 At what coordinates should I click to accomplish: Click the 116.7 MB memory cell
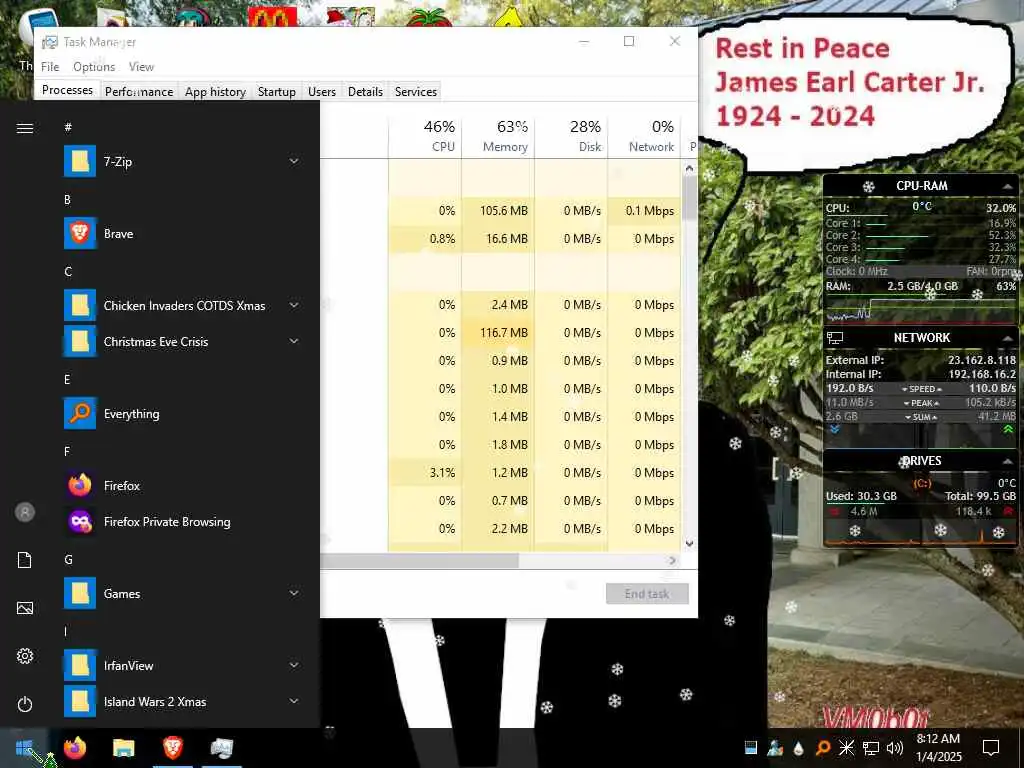pos(498,332)
